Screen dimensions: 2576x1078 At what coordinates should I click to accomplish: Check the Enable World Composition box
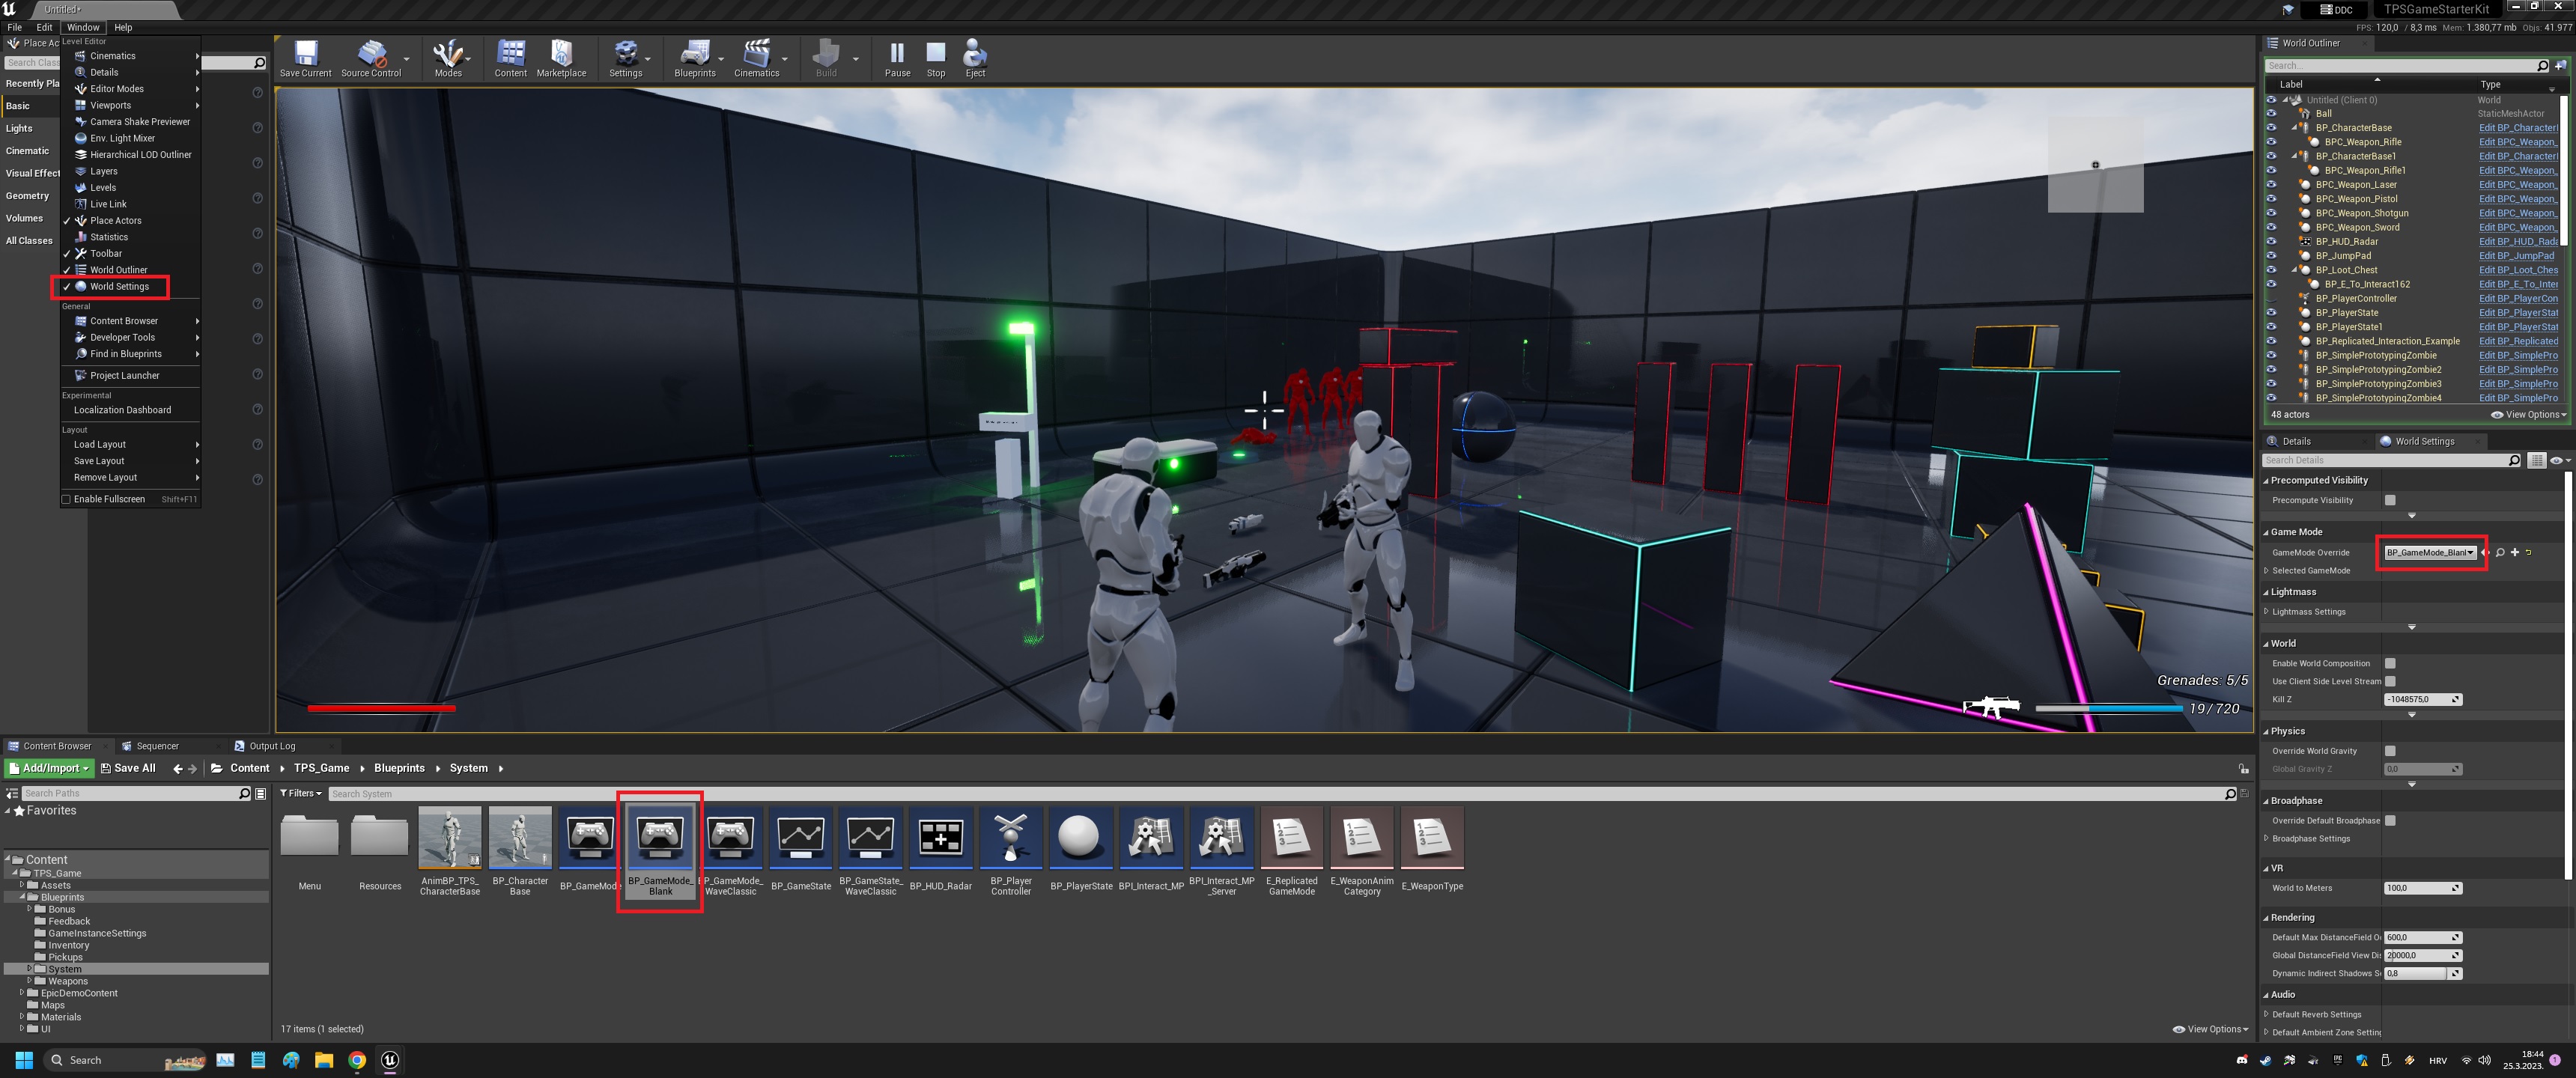pos(2390,663)
